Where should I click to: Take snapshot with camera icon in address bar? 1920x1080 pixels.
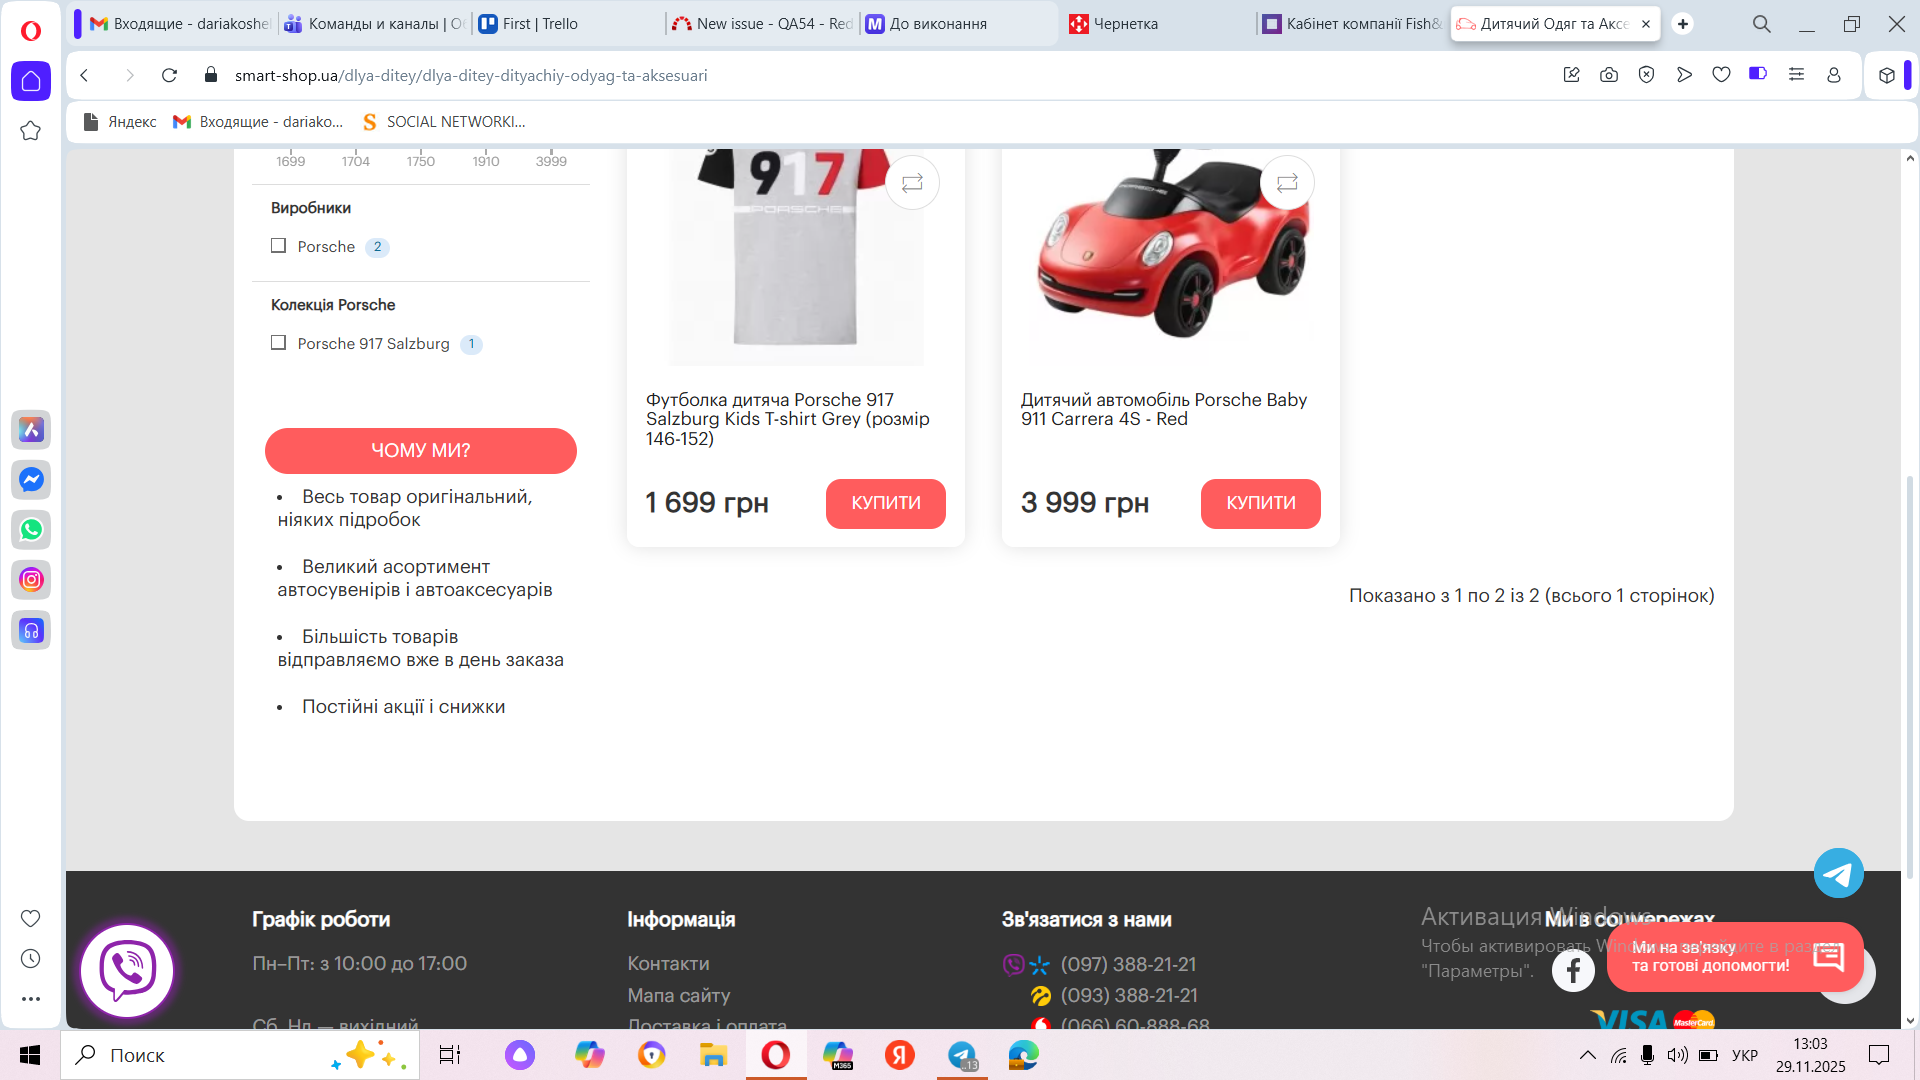click(x=1609, y=75)
